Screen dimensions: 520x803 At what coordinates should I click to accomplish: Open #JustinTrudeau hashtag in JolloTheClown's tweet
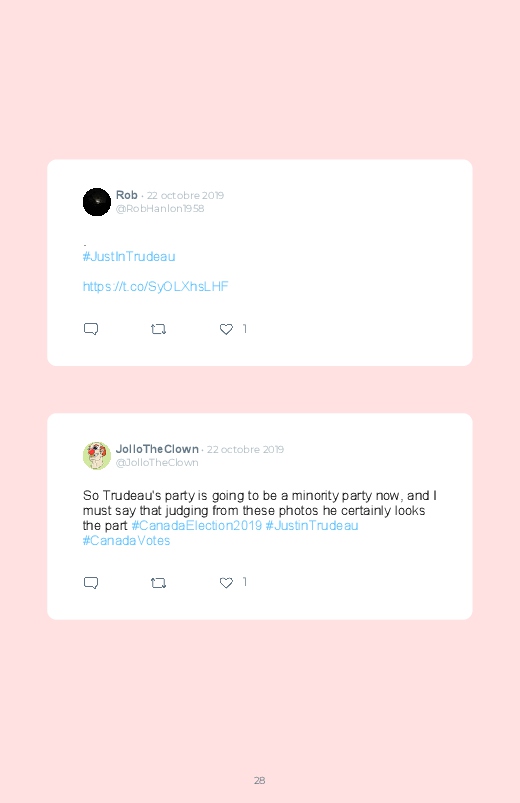[x=312, y=526]
